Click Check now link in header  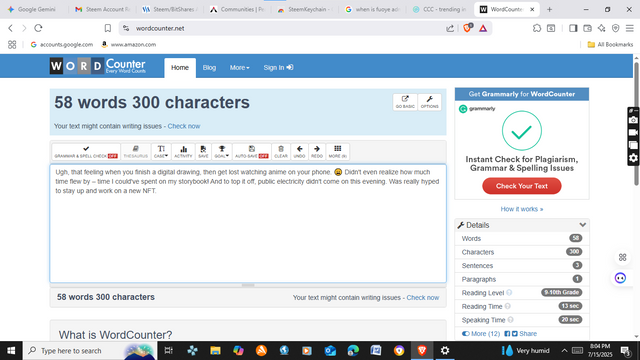pyautogui.click(x=184, y=126)
